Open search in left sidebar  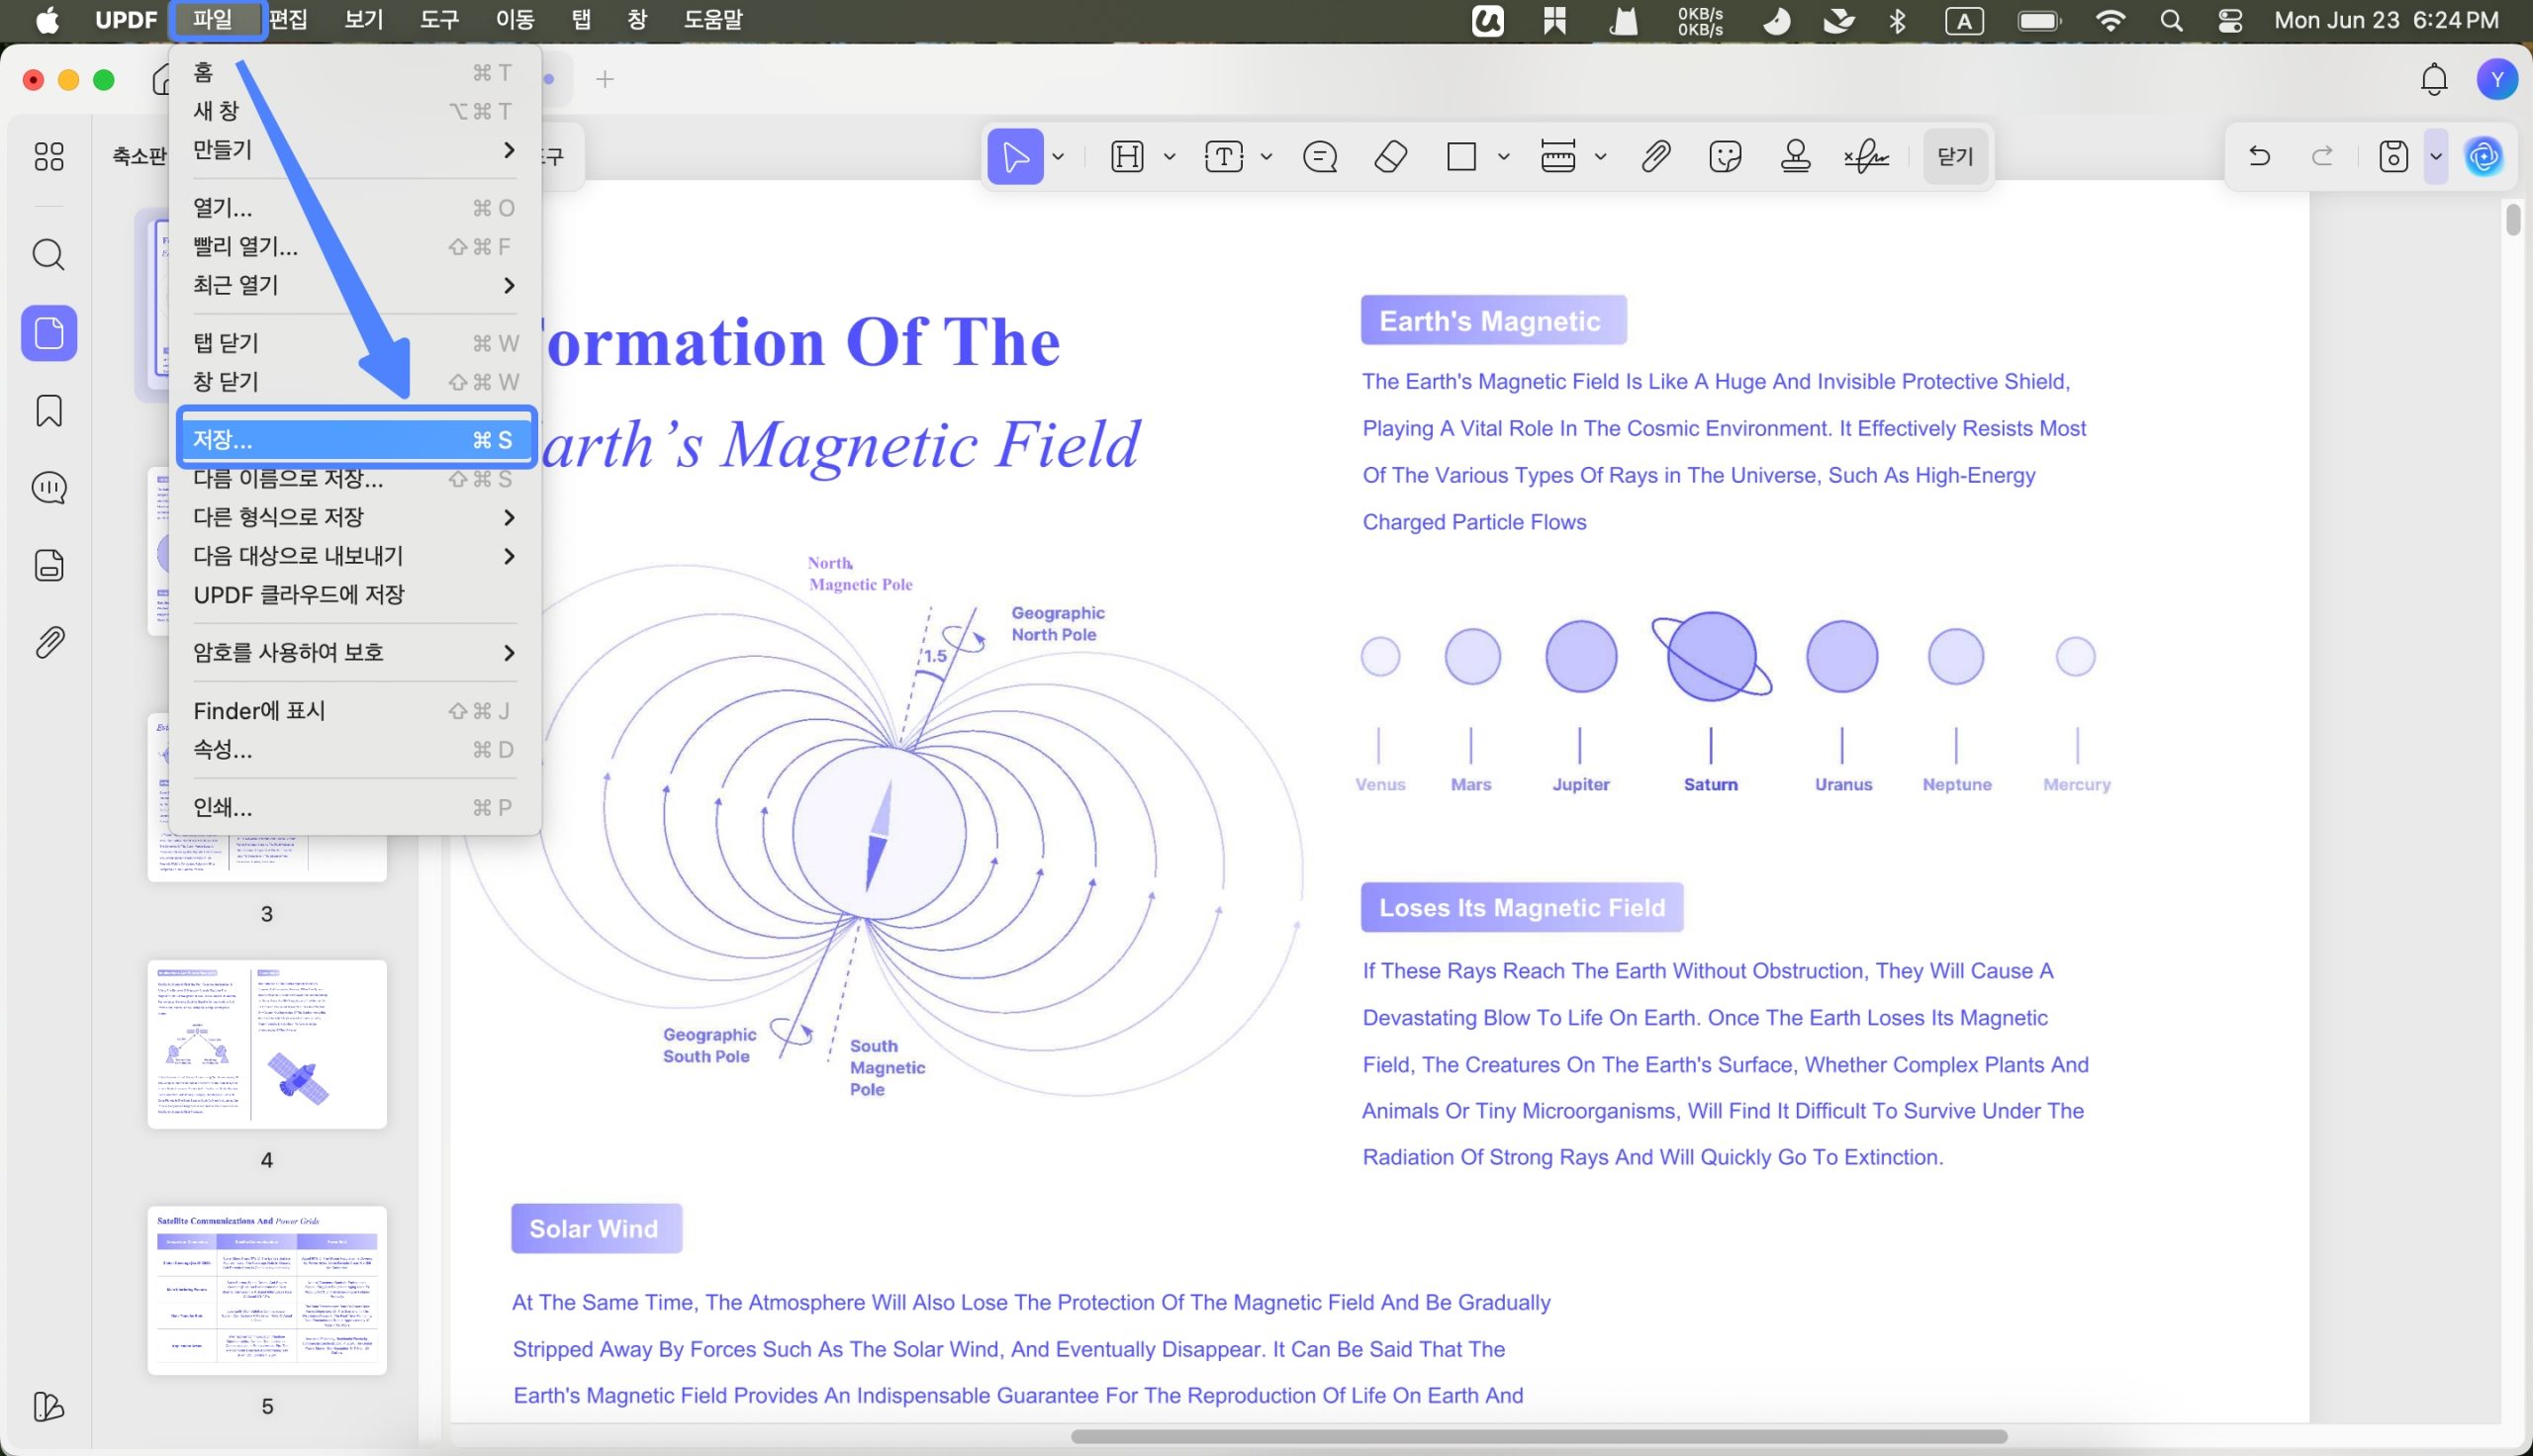pos(49,254)
